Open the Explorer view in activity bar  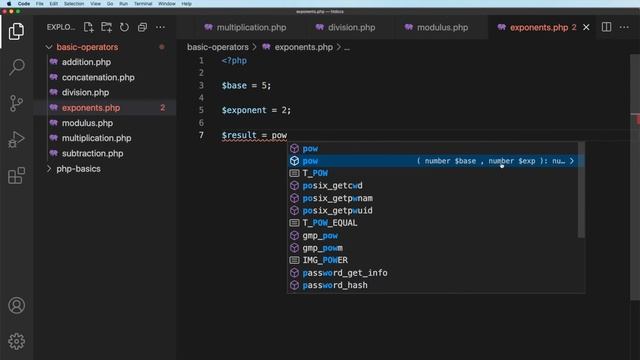[x=16, y=31]
